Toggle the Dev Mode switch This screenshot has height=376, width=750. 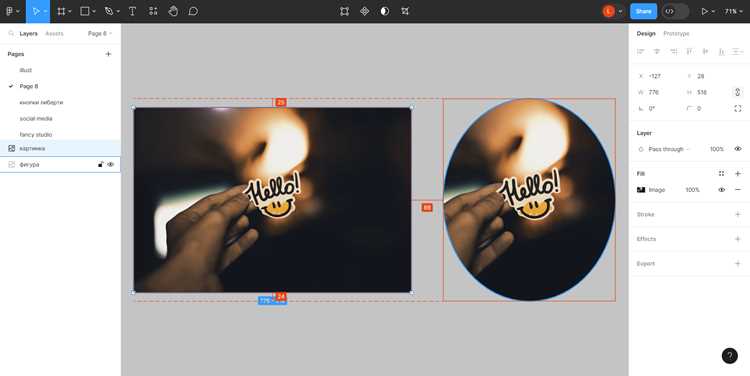(x=675, y=11)
